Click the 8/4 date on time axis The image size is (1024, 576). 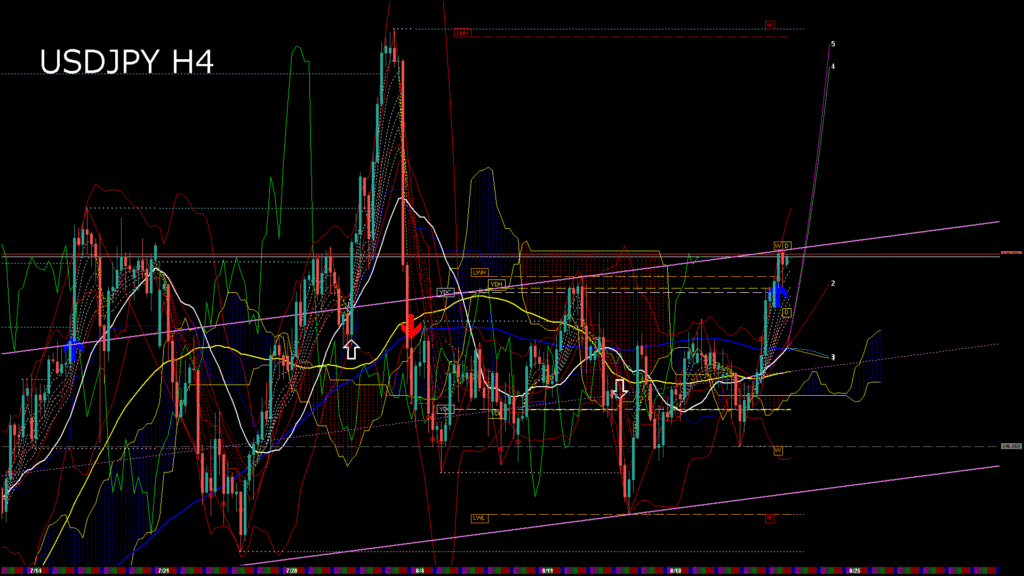(418, 570)
